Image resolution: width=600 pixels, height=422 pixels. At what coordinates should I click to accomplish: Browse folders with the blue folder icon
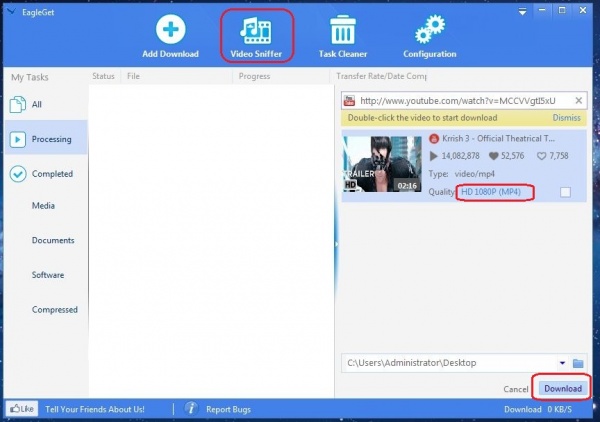click(x=578, y=363)
